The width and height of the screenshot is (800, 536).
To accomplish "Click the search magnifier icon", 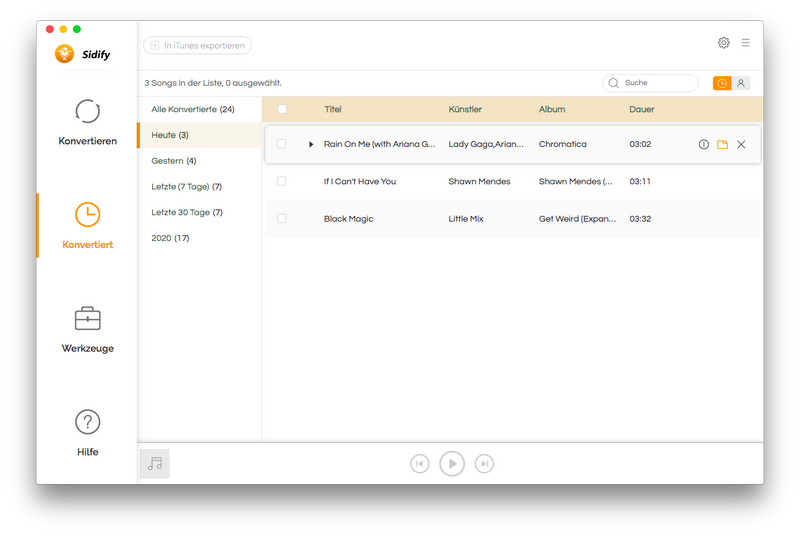I will [x=614, y=83].
